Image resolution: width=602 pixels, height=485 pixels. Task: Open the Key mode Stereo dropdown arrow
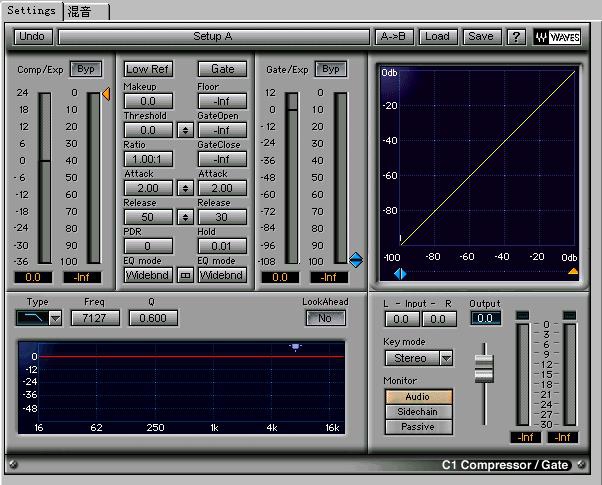pyautogui.click(x=446, y=358)
